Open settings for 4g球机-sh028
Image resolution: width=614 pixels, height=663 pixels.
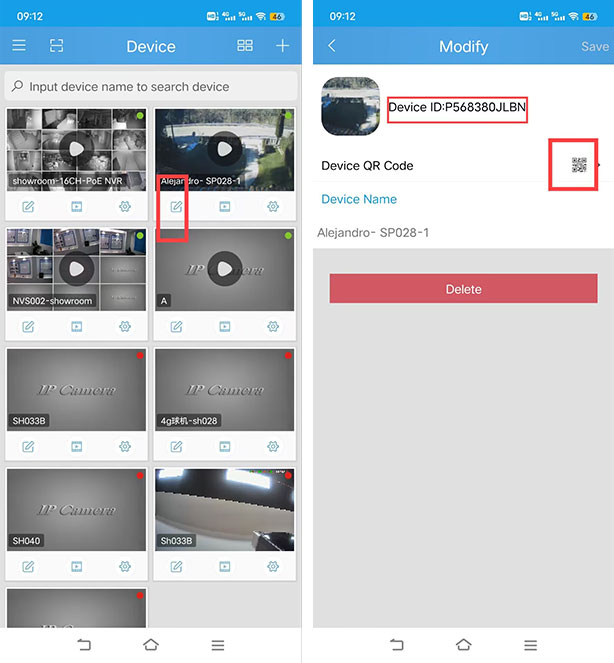pos(273,447)
